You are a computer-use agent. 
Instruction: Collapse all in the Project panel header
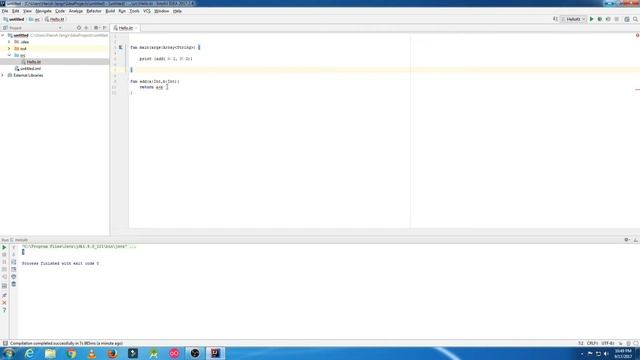(86, 28)
